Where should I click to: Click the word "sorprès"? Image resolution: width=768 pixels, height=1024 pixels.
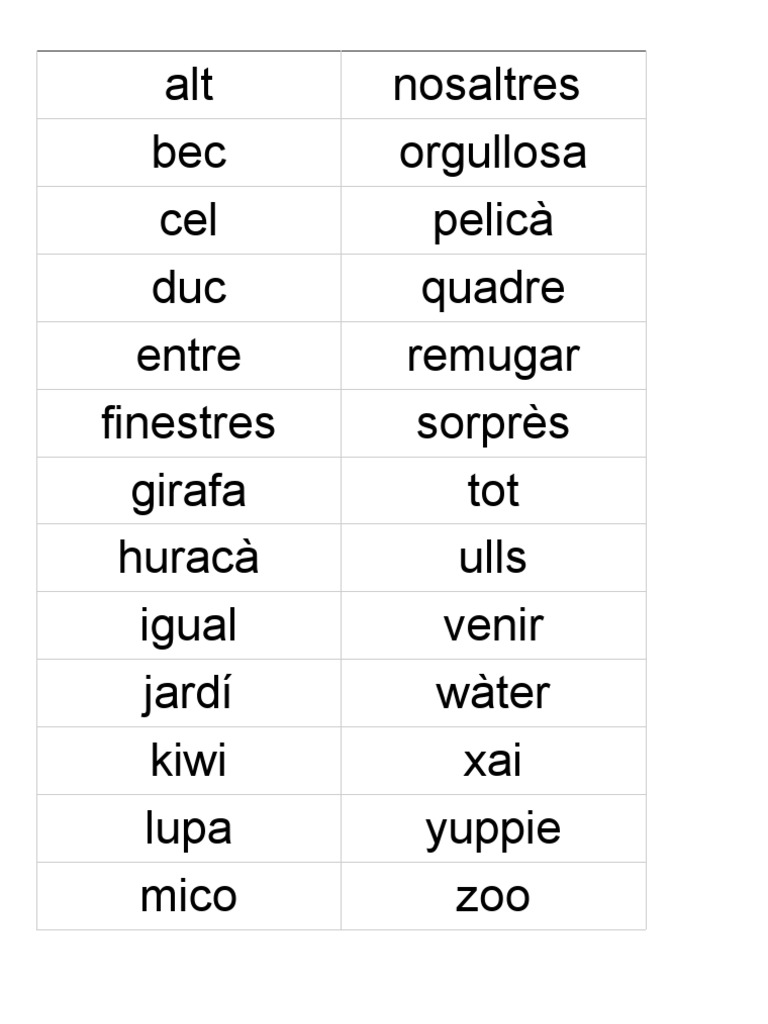click(x=493, y=423)
